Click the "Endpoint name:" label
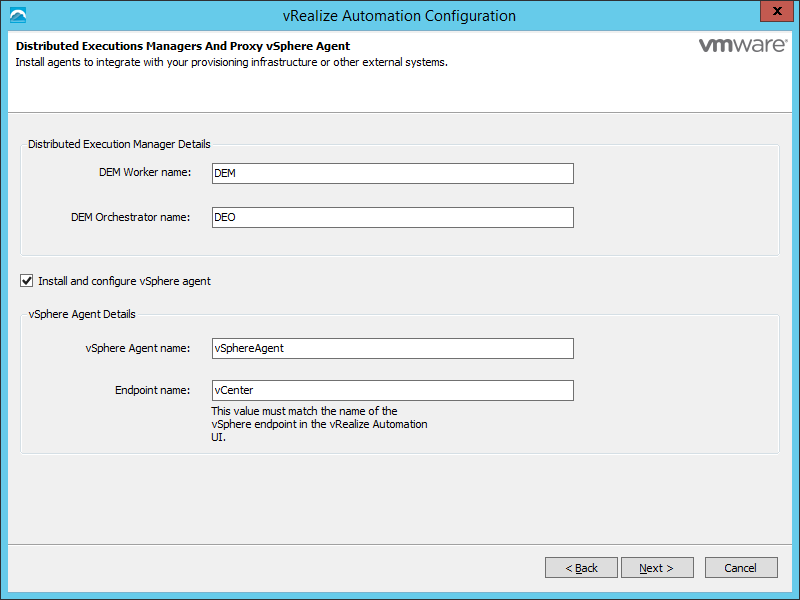The height and width of the screenshot is (600, 800). pos(153,390)
